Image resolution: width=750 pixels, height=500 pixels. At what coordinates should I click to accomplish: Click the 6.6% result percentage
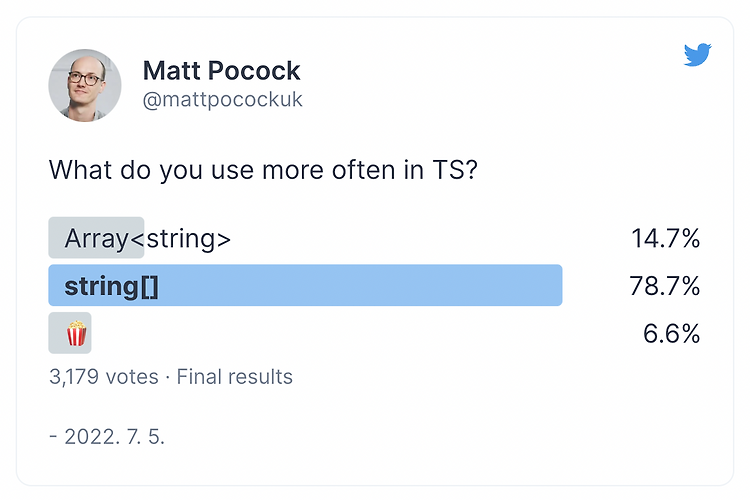[670, 333]
